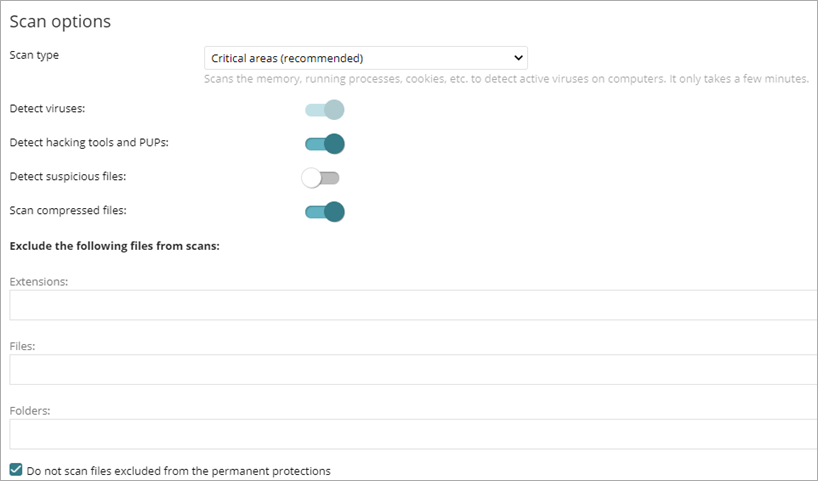
Task: Click the 'Scan type' field label
Action: tap(34, 56)
